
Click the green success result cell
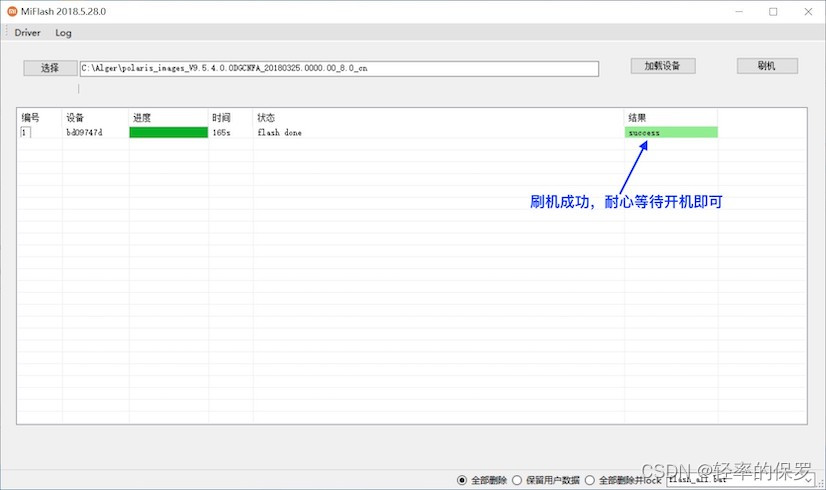pos(671,132)
